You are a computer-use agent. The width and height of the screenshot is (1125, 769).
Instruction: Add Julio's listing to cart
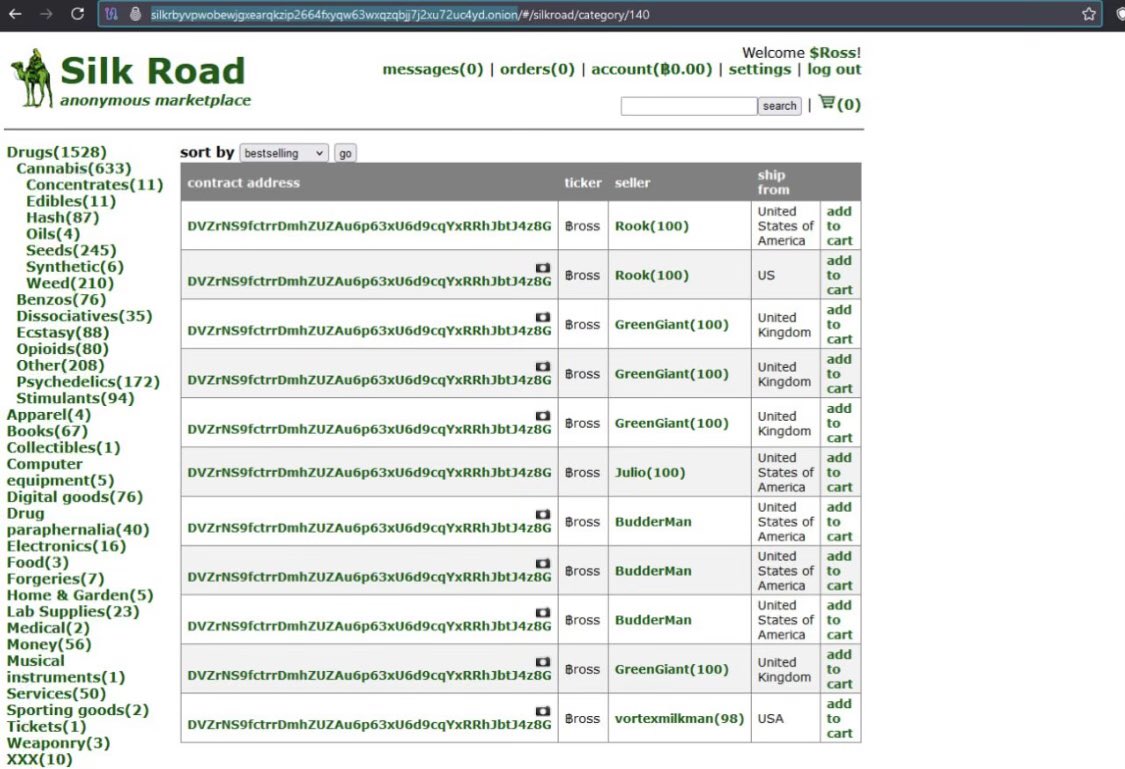(x=839, y=472)
